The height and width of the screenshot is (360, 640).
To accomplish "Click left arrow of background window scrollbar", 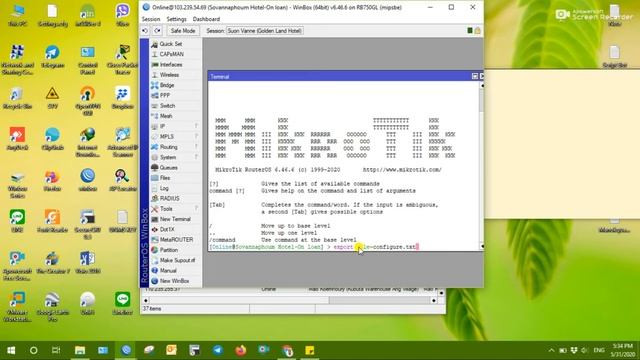I will tap(146, 300).
